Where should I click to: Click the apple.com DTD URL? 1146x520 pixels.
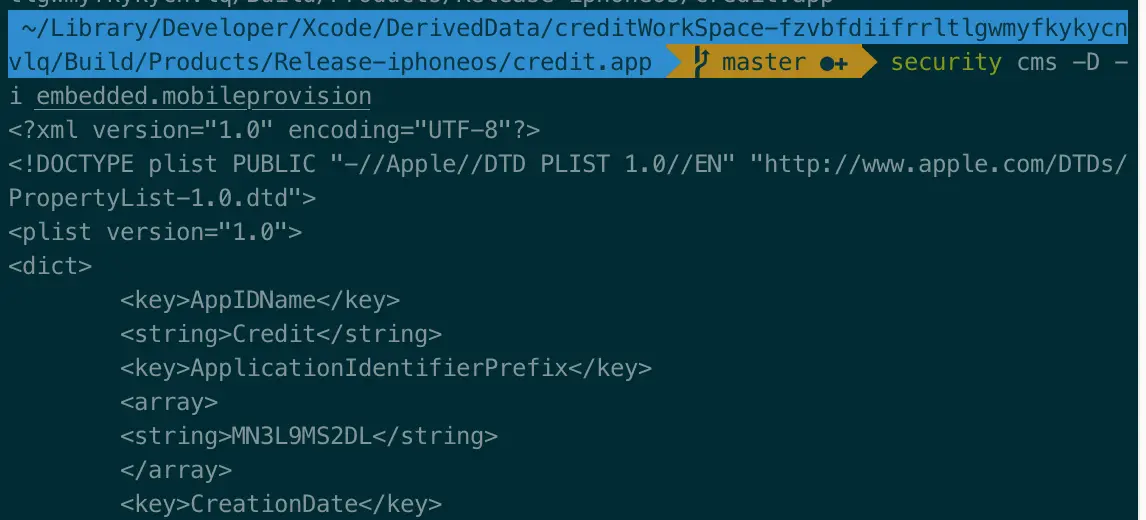point(945,164)
